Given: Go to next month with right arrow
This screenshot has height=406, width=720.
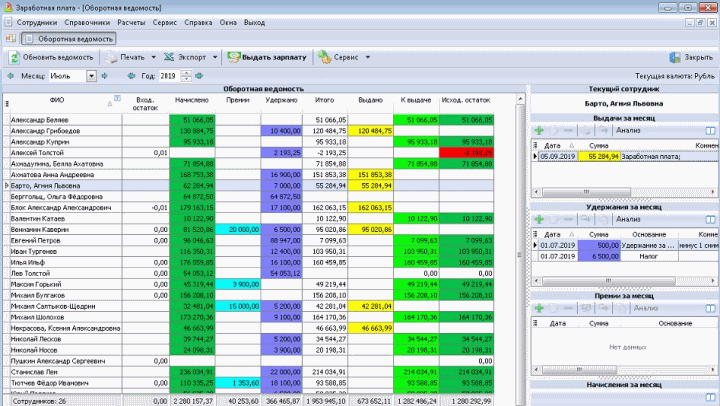Looking at the screenshot, I should coord(105,76).
